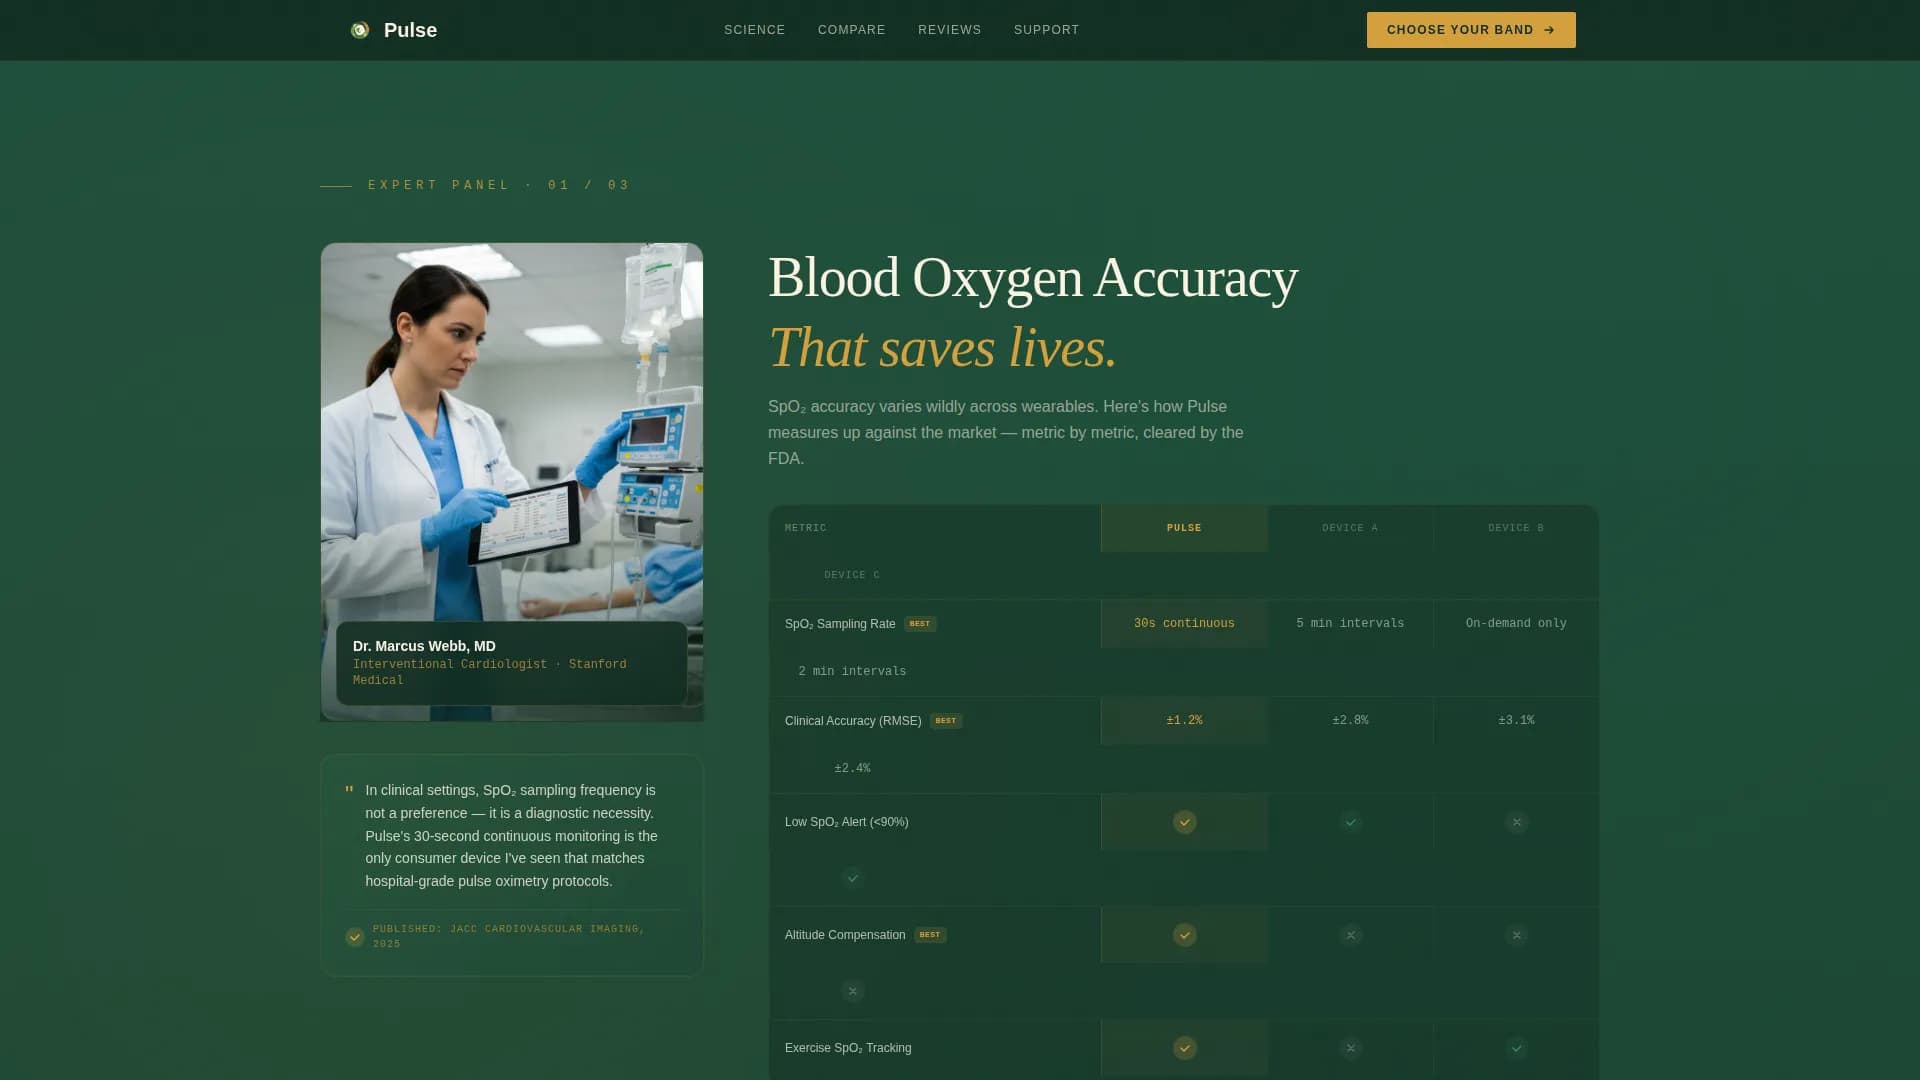Click Device B cross icon for Low SpO₂ Alert
Screen dimensions: 1920x1080
(1517, 822)
